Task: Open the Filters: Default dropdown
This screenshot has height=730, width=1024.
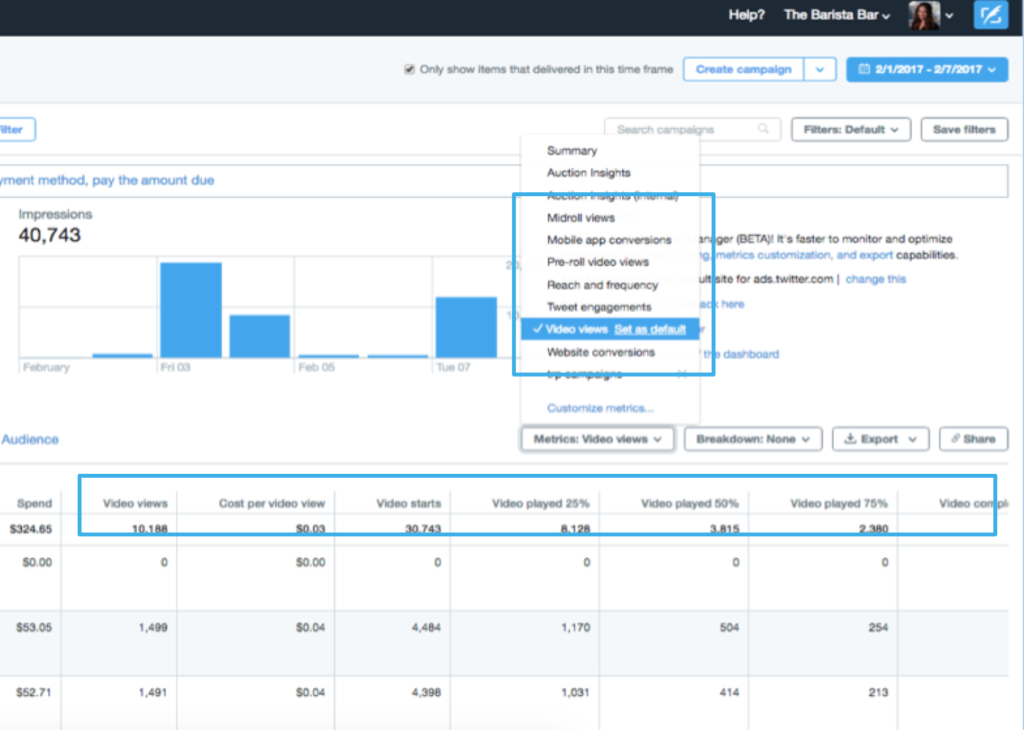Action: [x=851, y=129]
